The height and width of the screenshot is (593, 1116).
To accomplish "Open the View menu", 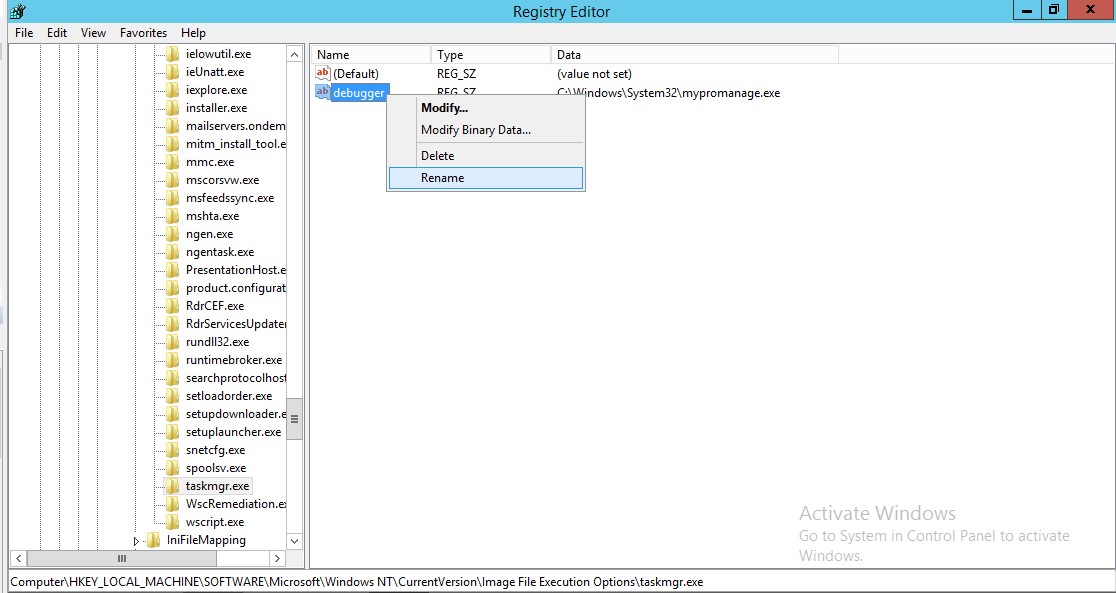I will pos(92,32).
